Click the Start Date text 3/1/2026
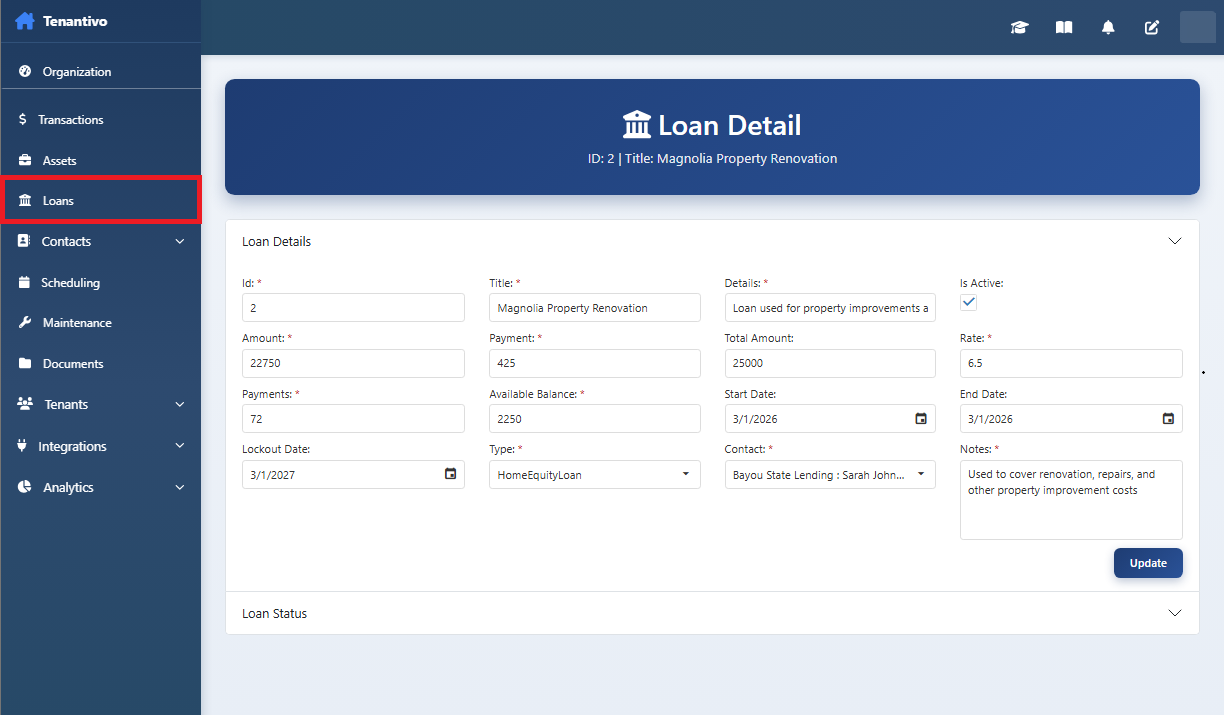 click(x=757, y=419)
